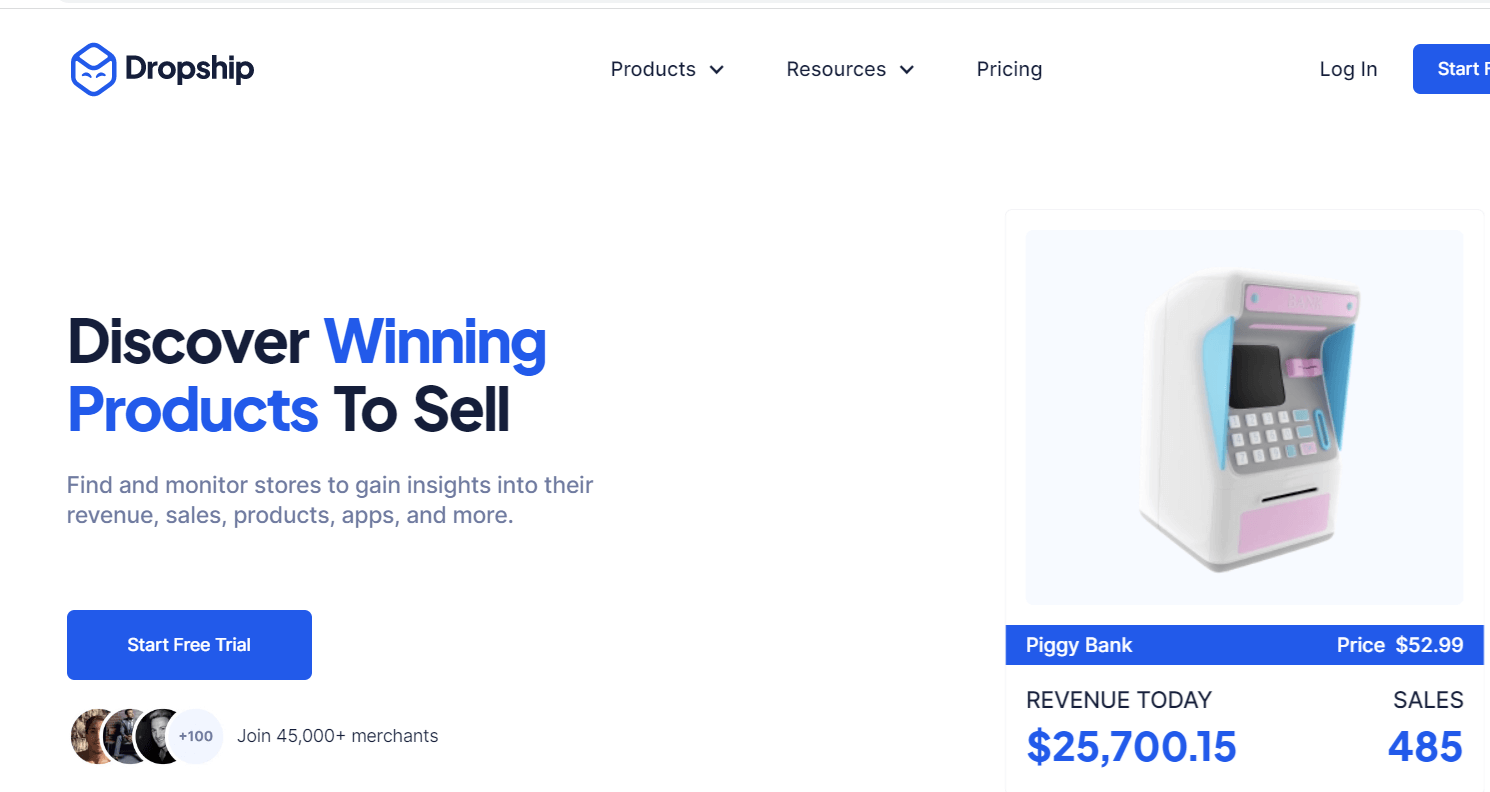This screenshot has width=1490, height=792.
Task: Expand the Resources navigation chevron
Action: 907,70
